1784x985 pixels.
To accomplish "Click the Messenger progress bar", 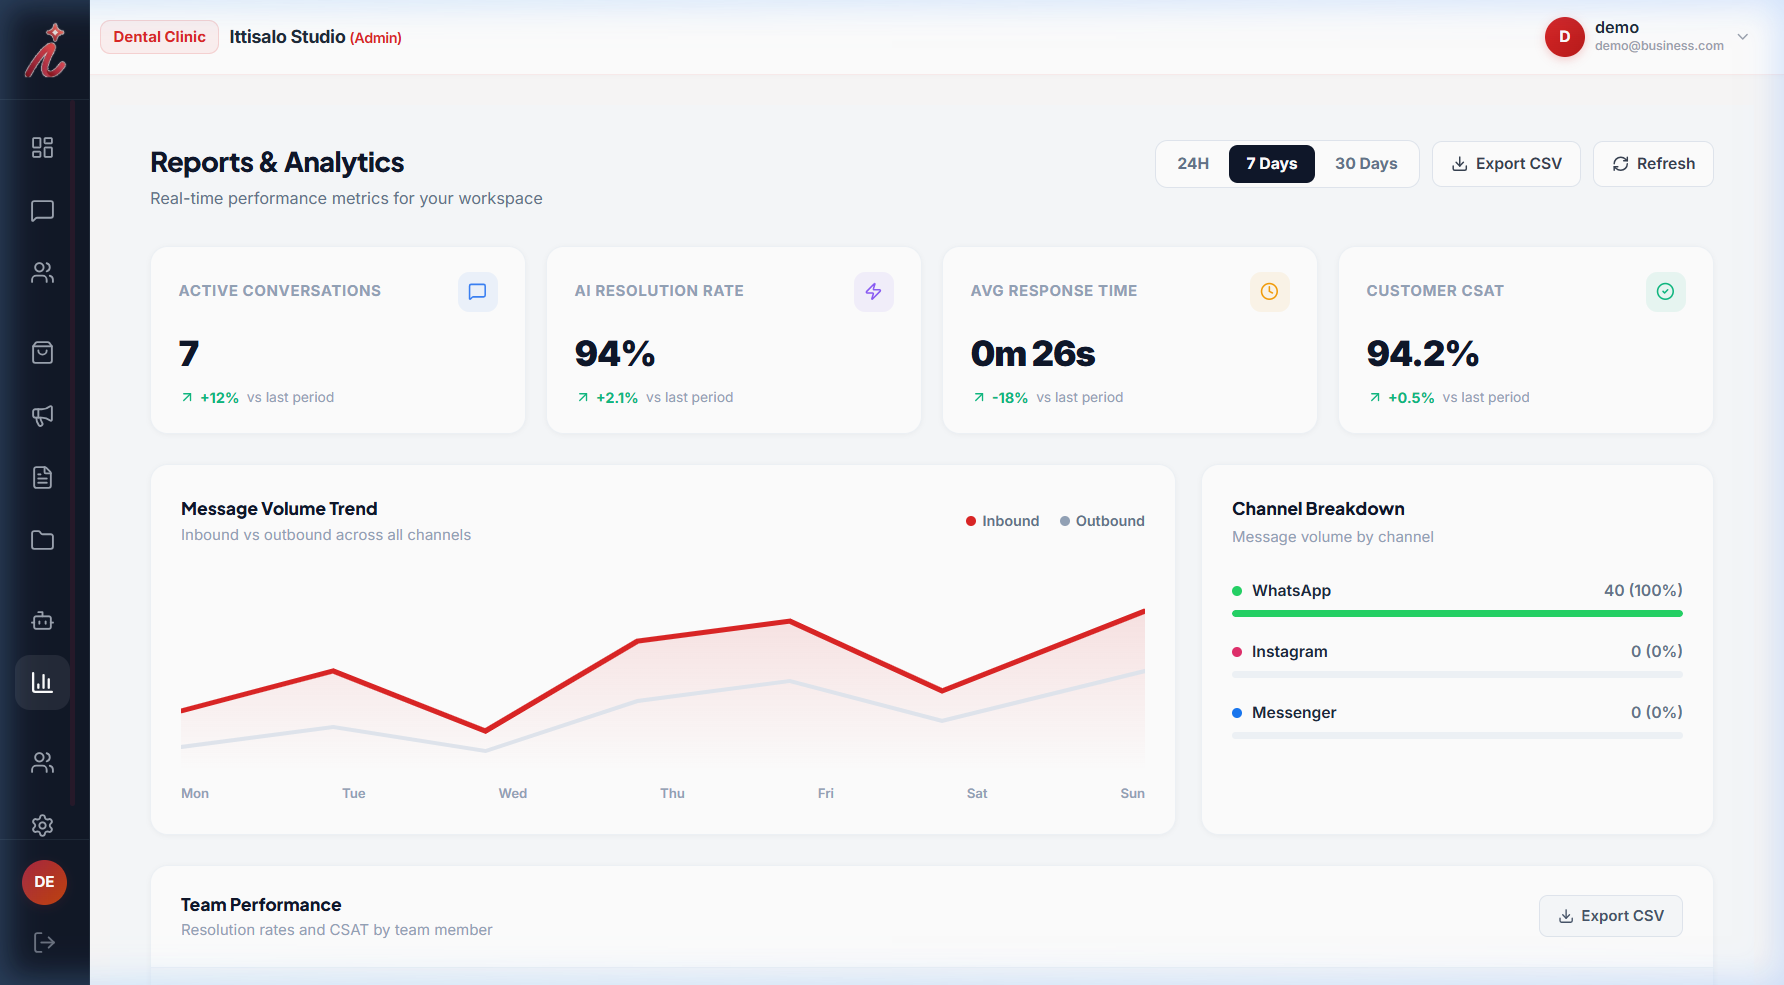I will [x=1457, y=736].
